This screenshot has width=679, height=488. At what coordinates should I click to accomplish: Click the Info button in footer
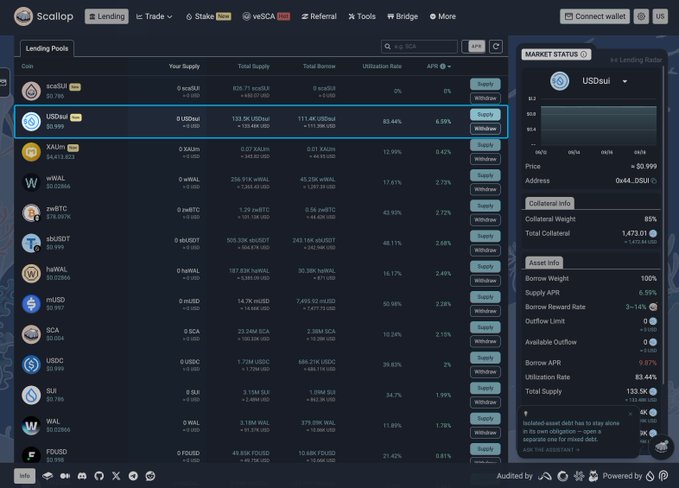pos(25,476)
